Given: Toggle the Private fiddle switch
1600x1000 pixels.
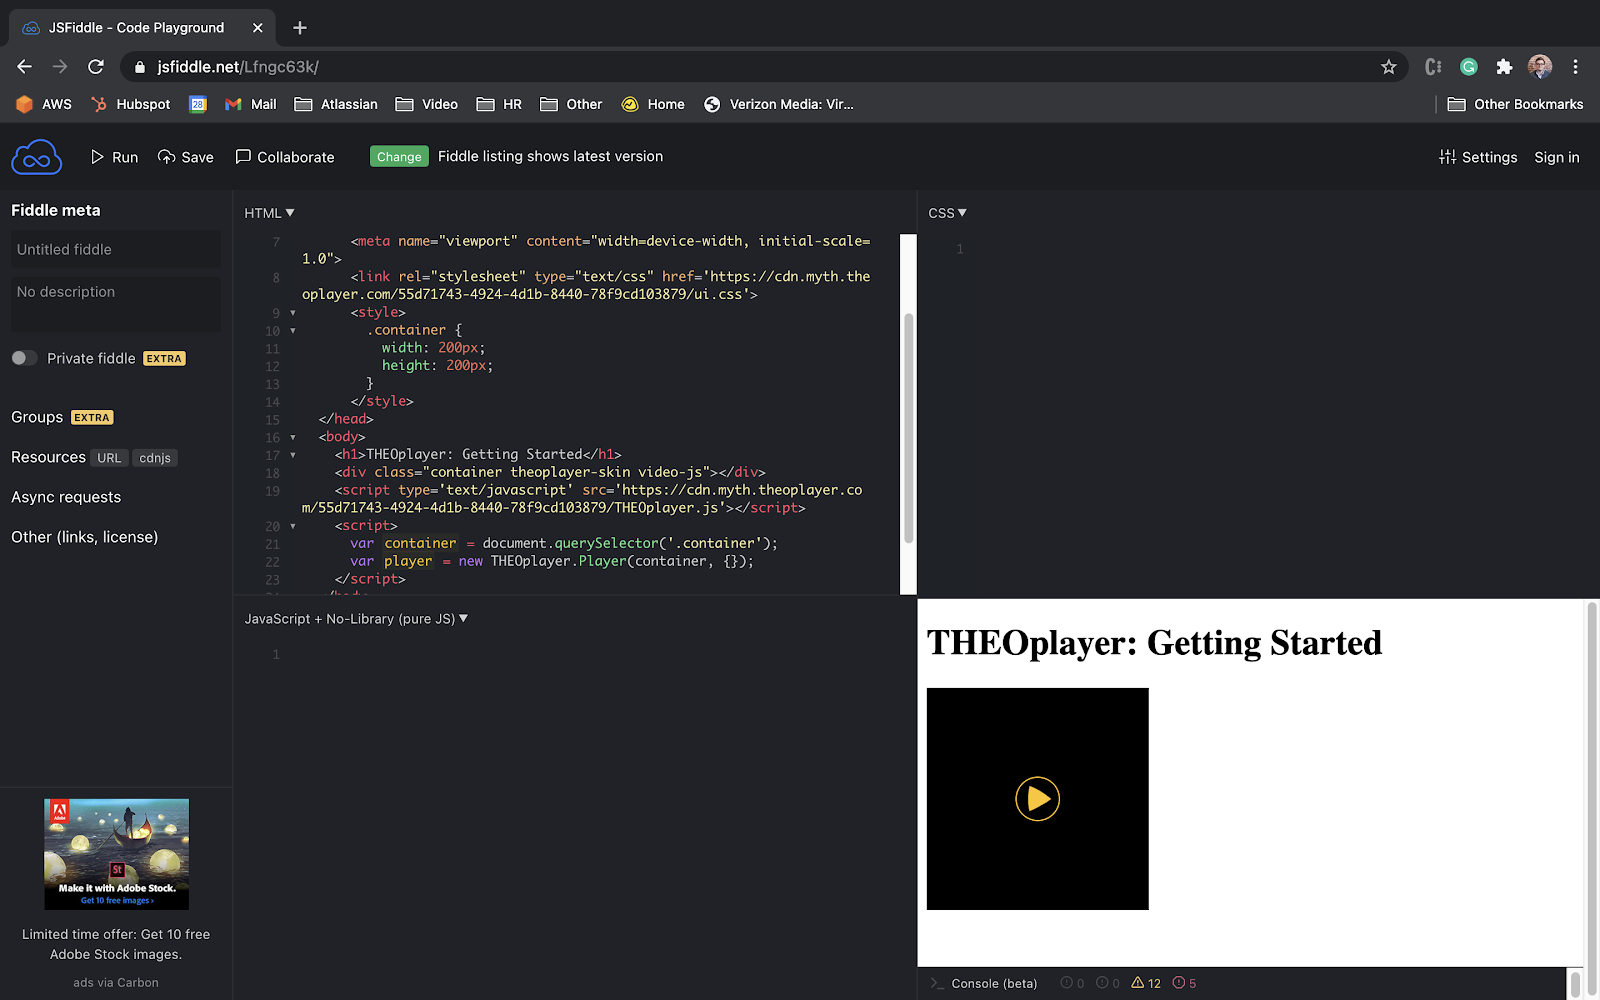Looking at the screenshot, I should (x=24, y=357).
